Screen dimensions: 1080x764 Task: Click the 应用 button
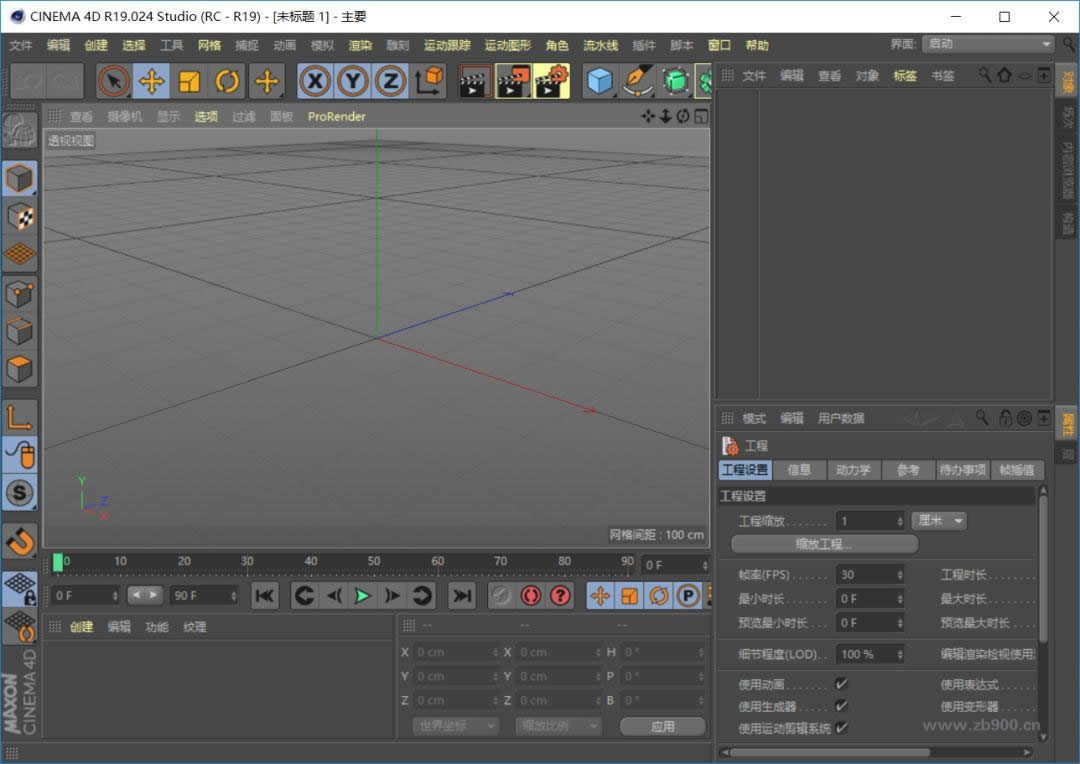click(x=662, y=726)
